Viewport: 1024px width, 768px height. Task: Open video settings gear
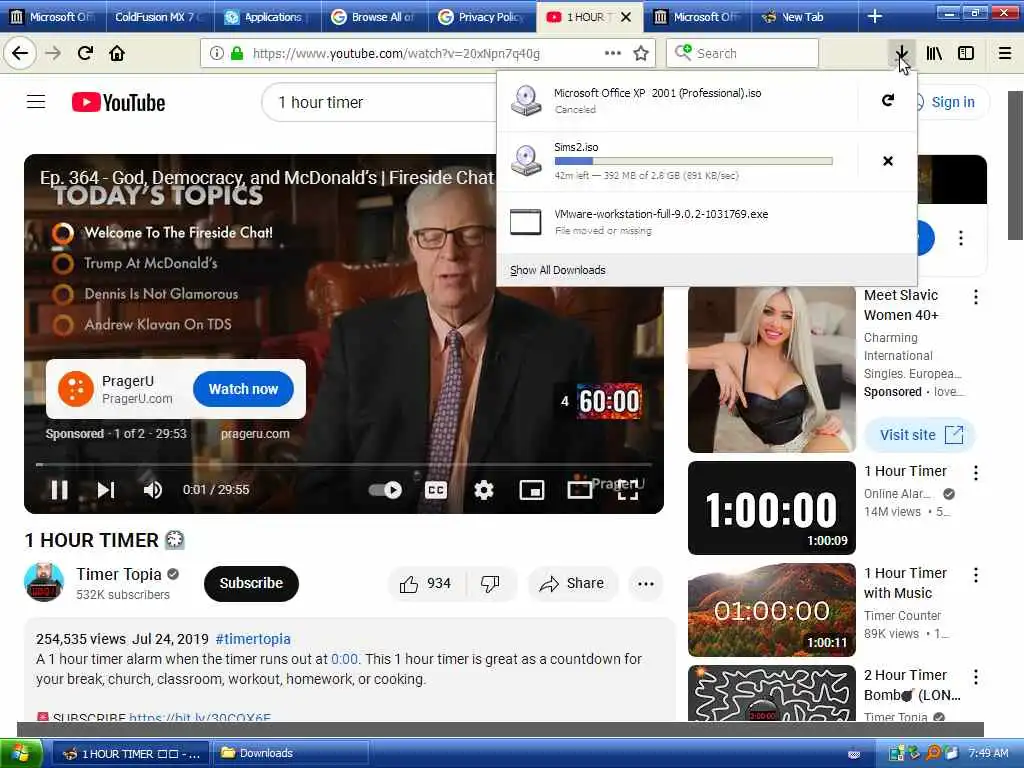483,490
